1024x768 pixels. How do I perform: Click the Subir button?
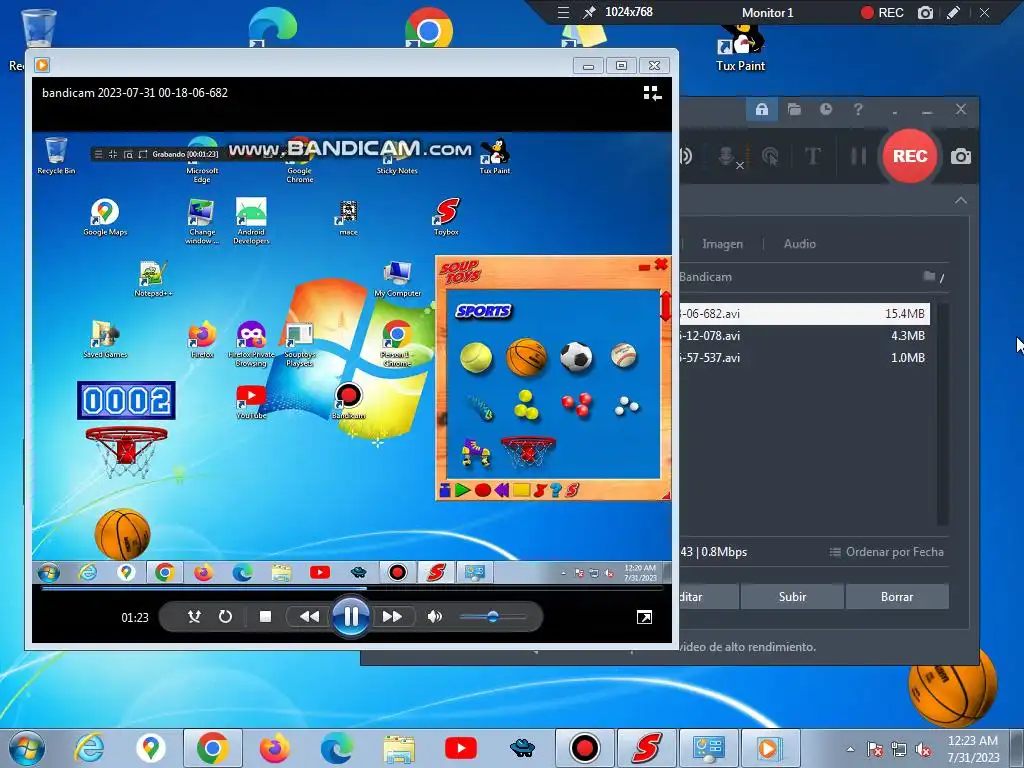792,596
